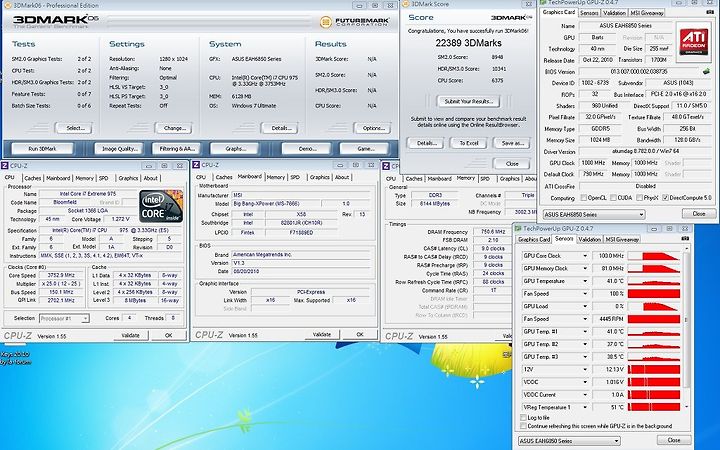
Task: Open Graphics tab in CPU-Z Memory window
Action: click(509, 179)
